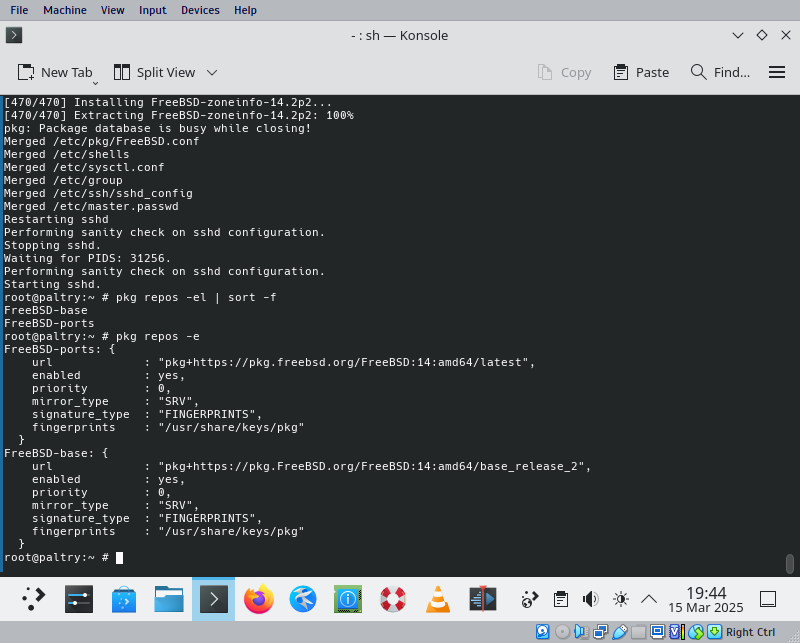
Task: Click the 'pkg repos -el | sort -f' command text
Action: pyautogui.click(x=196, y=297)
